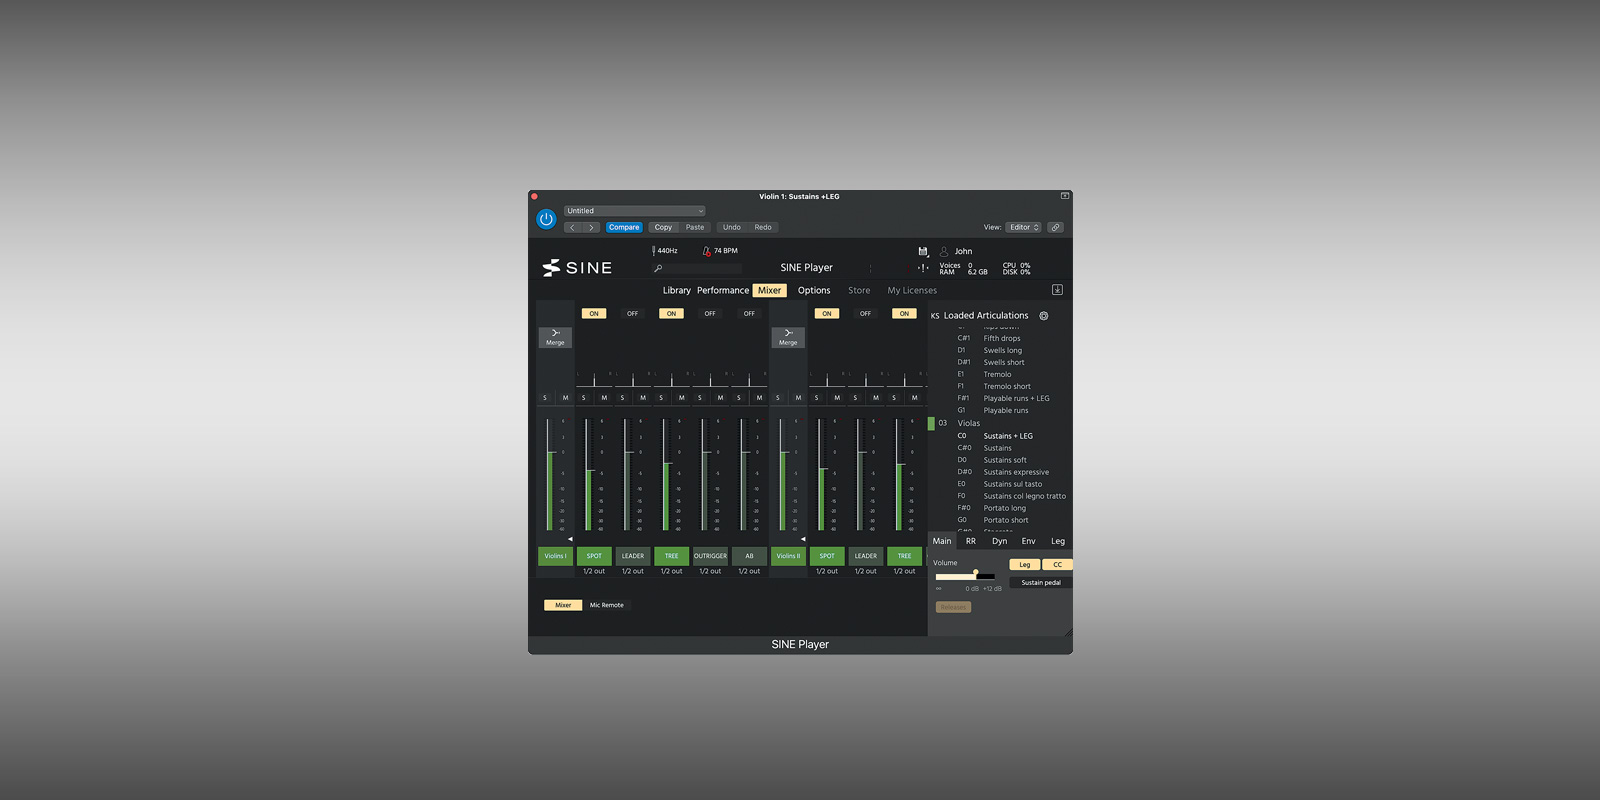Click the Volume slider in Main panel
Screen dimensions: 1600x800
pos(965,576)
